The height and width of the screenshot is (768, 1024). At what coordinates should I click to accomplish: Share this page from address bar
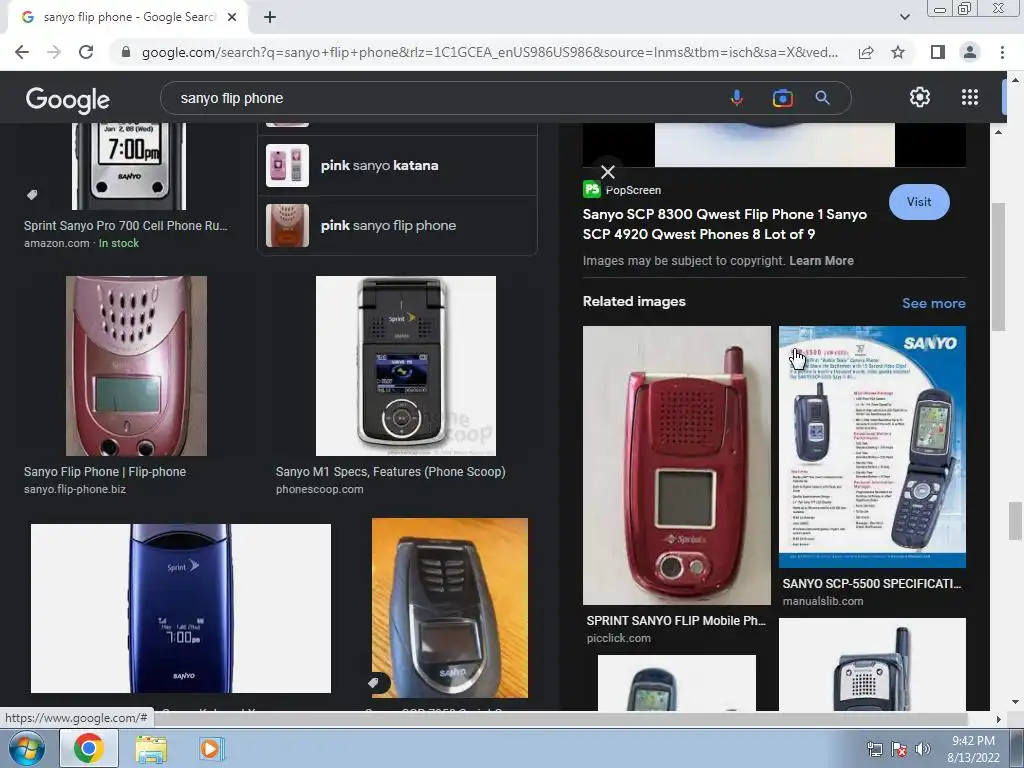(866, 52)
